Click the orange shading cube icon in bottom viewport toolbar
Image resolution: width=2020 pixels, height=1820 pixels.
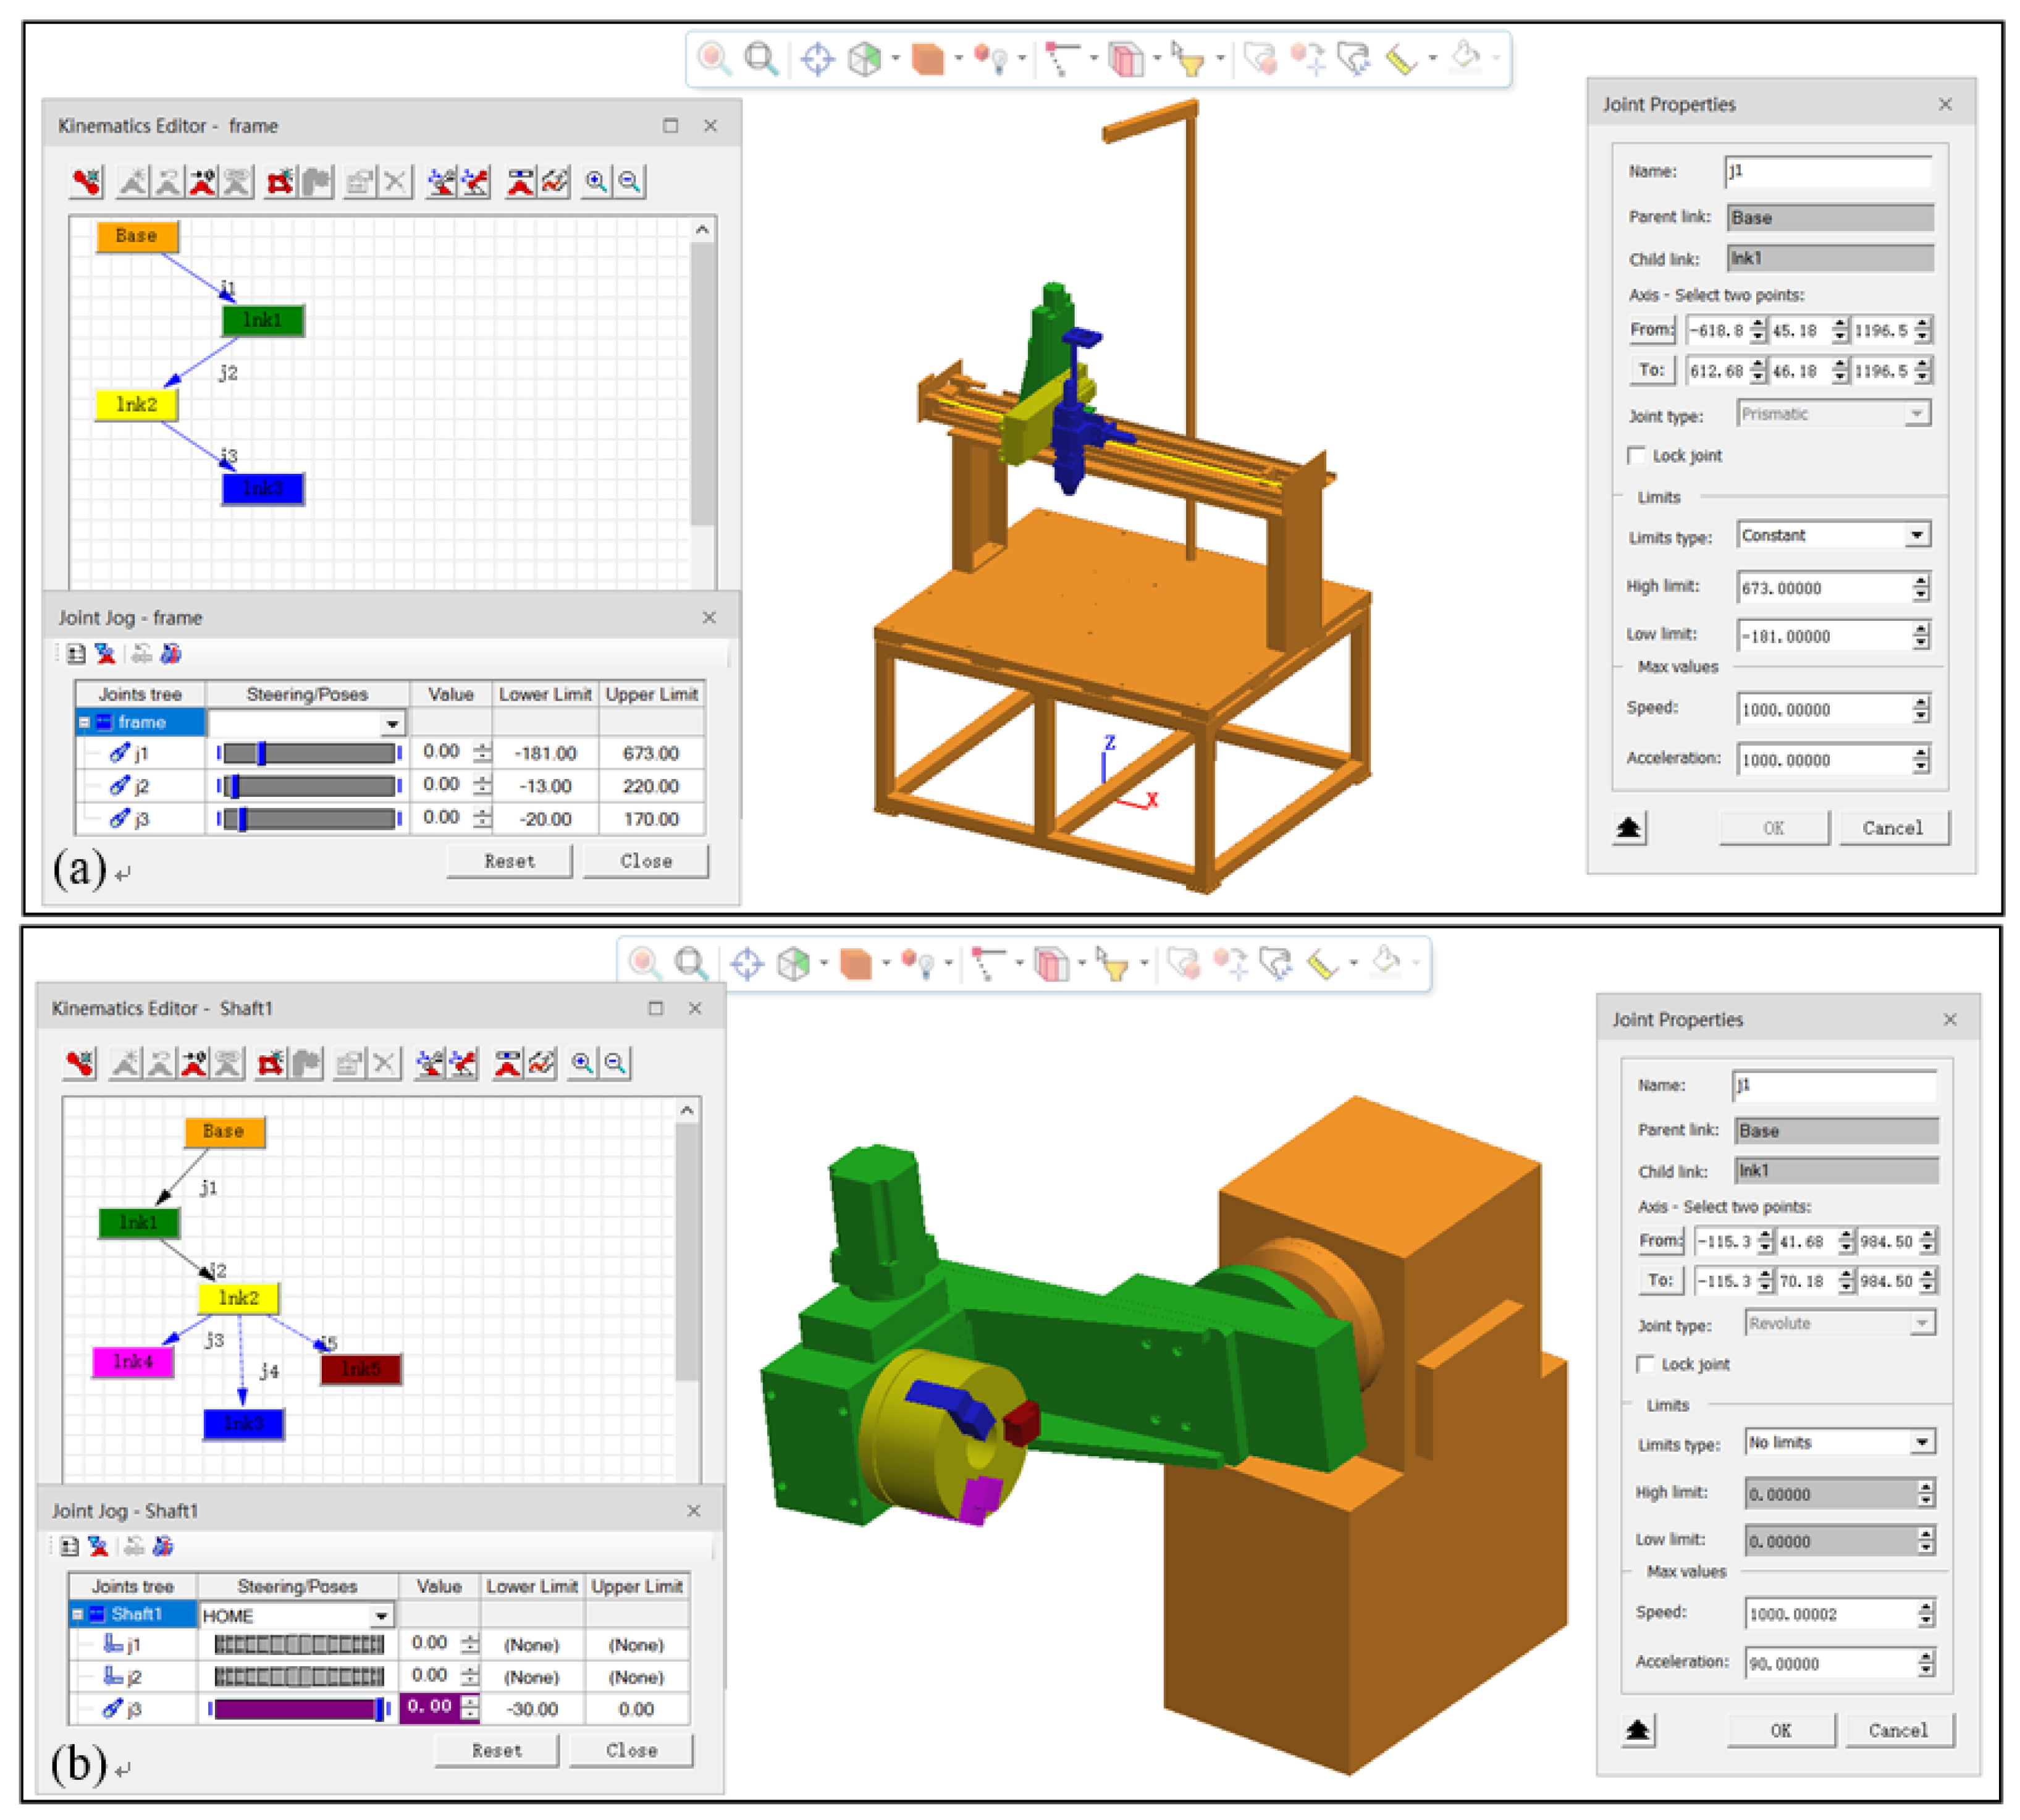tap(855, 964)
